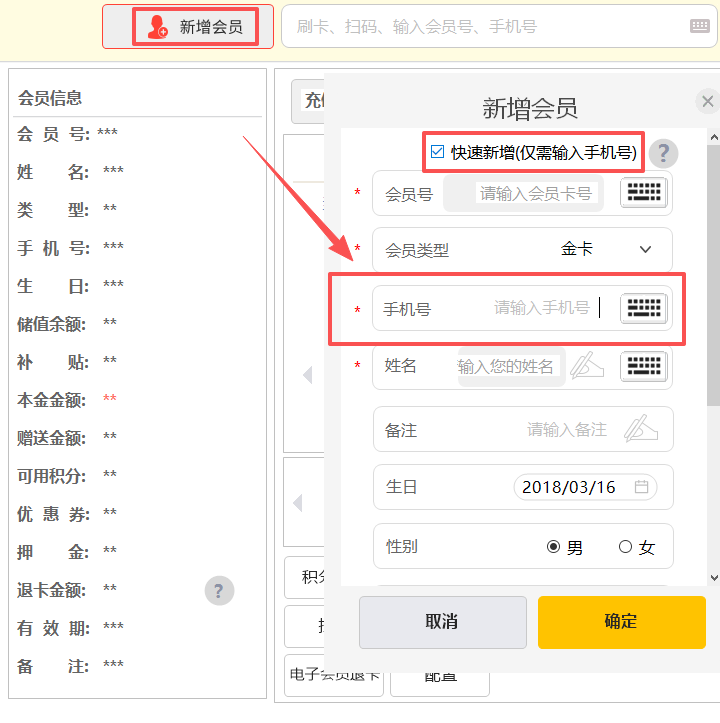This screenshot has height=723, width=720.
Task: Click the 手机号 input field
Action: pyautogui.click(x=540, y=309)
